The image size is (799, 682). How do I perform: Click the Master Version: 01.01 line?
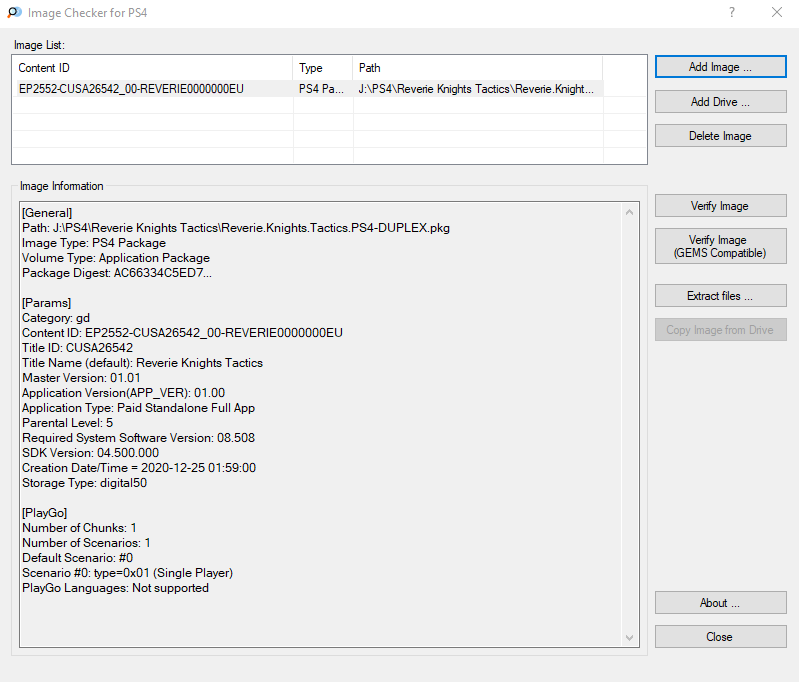tap(81, 378)
